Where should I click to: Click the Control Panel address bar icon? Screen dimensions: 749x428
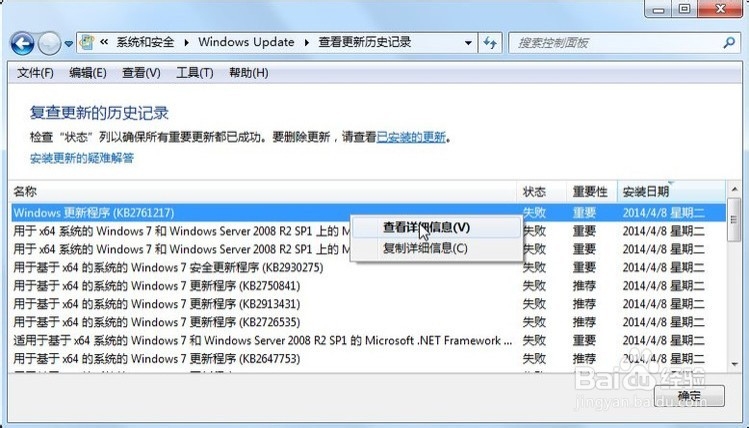coord(87,42)
